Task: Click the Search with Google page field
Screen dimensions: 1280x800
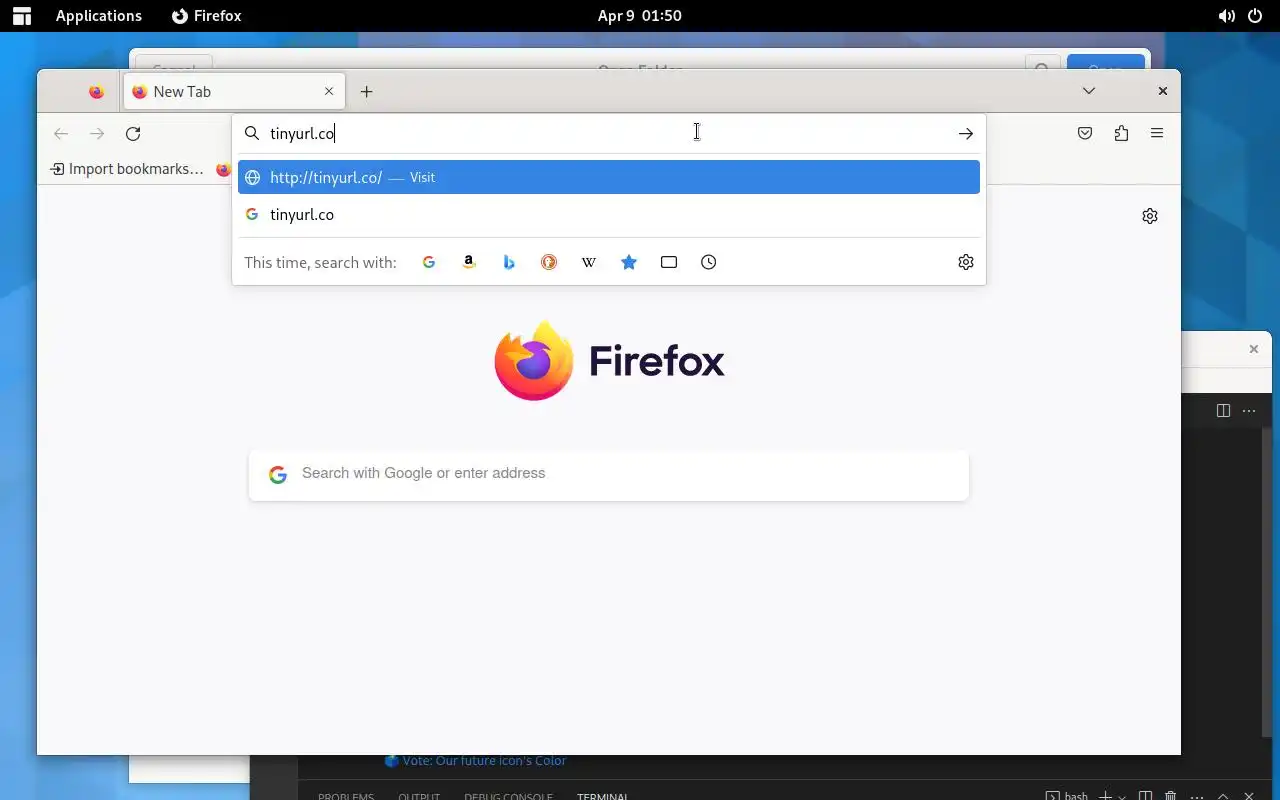Action: 609,474
